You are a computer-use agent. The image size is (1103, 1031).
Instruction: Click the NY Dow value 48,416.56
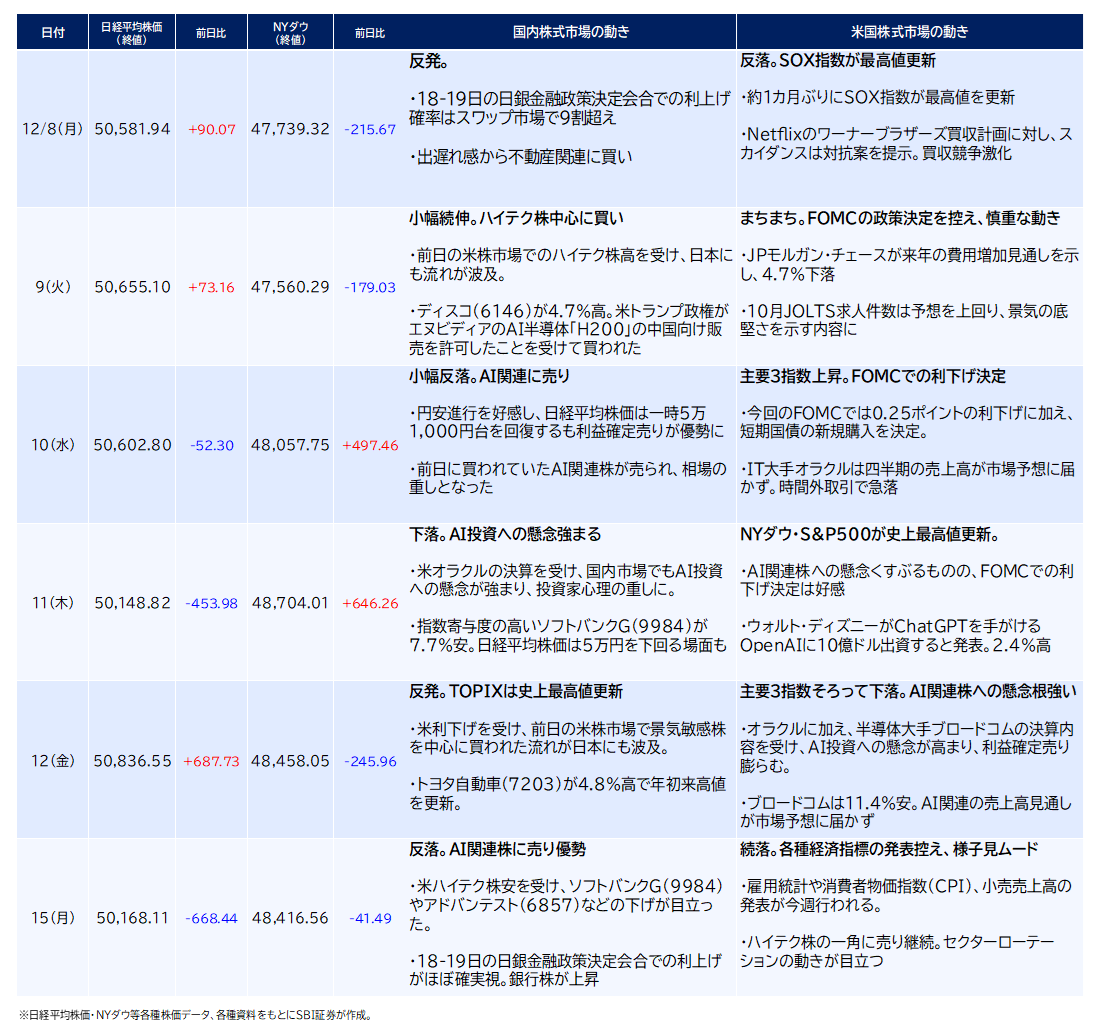pos(290,918)
